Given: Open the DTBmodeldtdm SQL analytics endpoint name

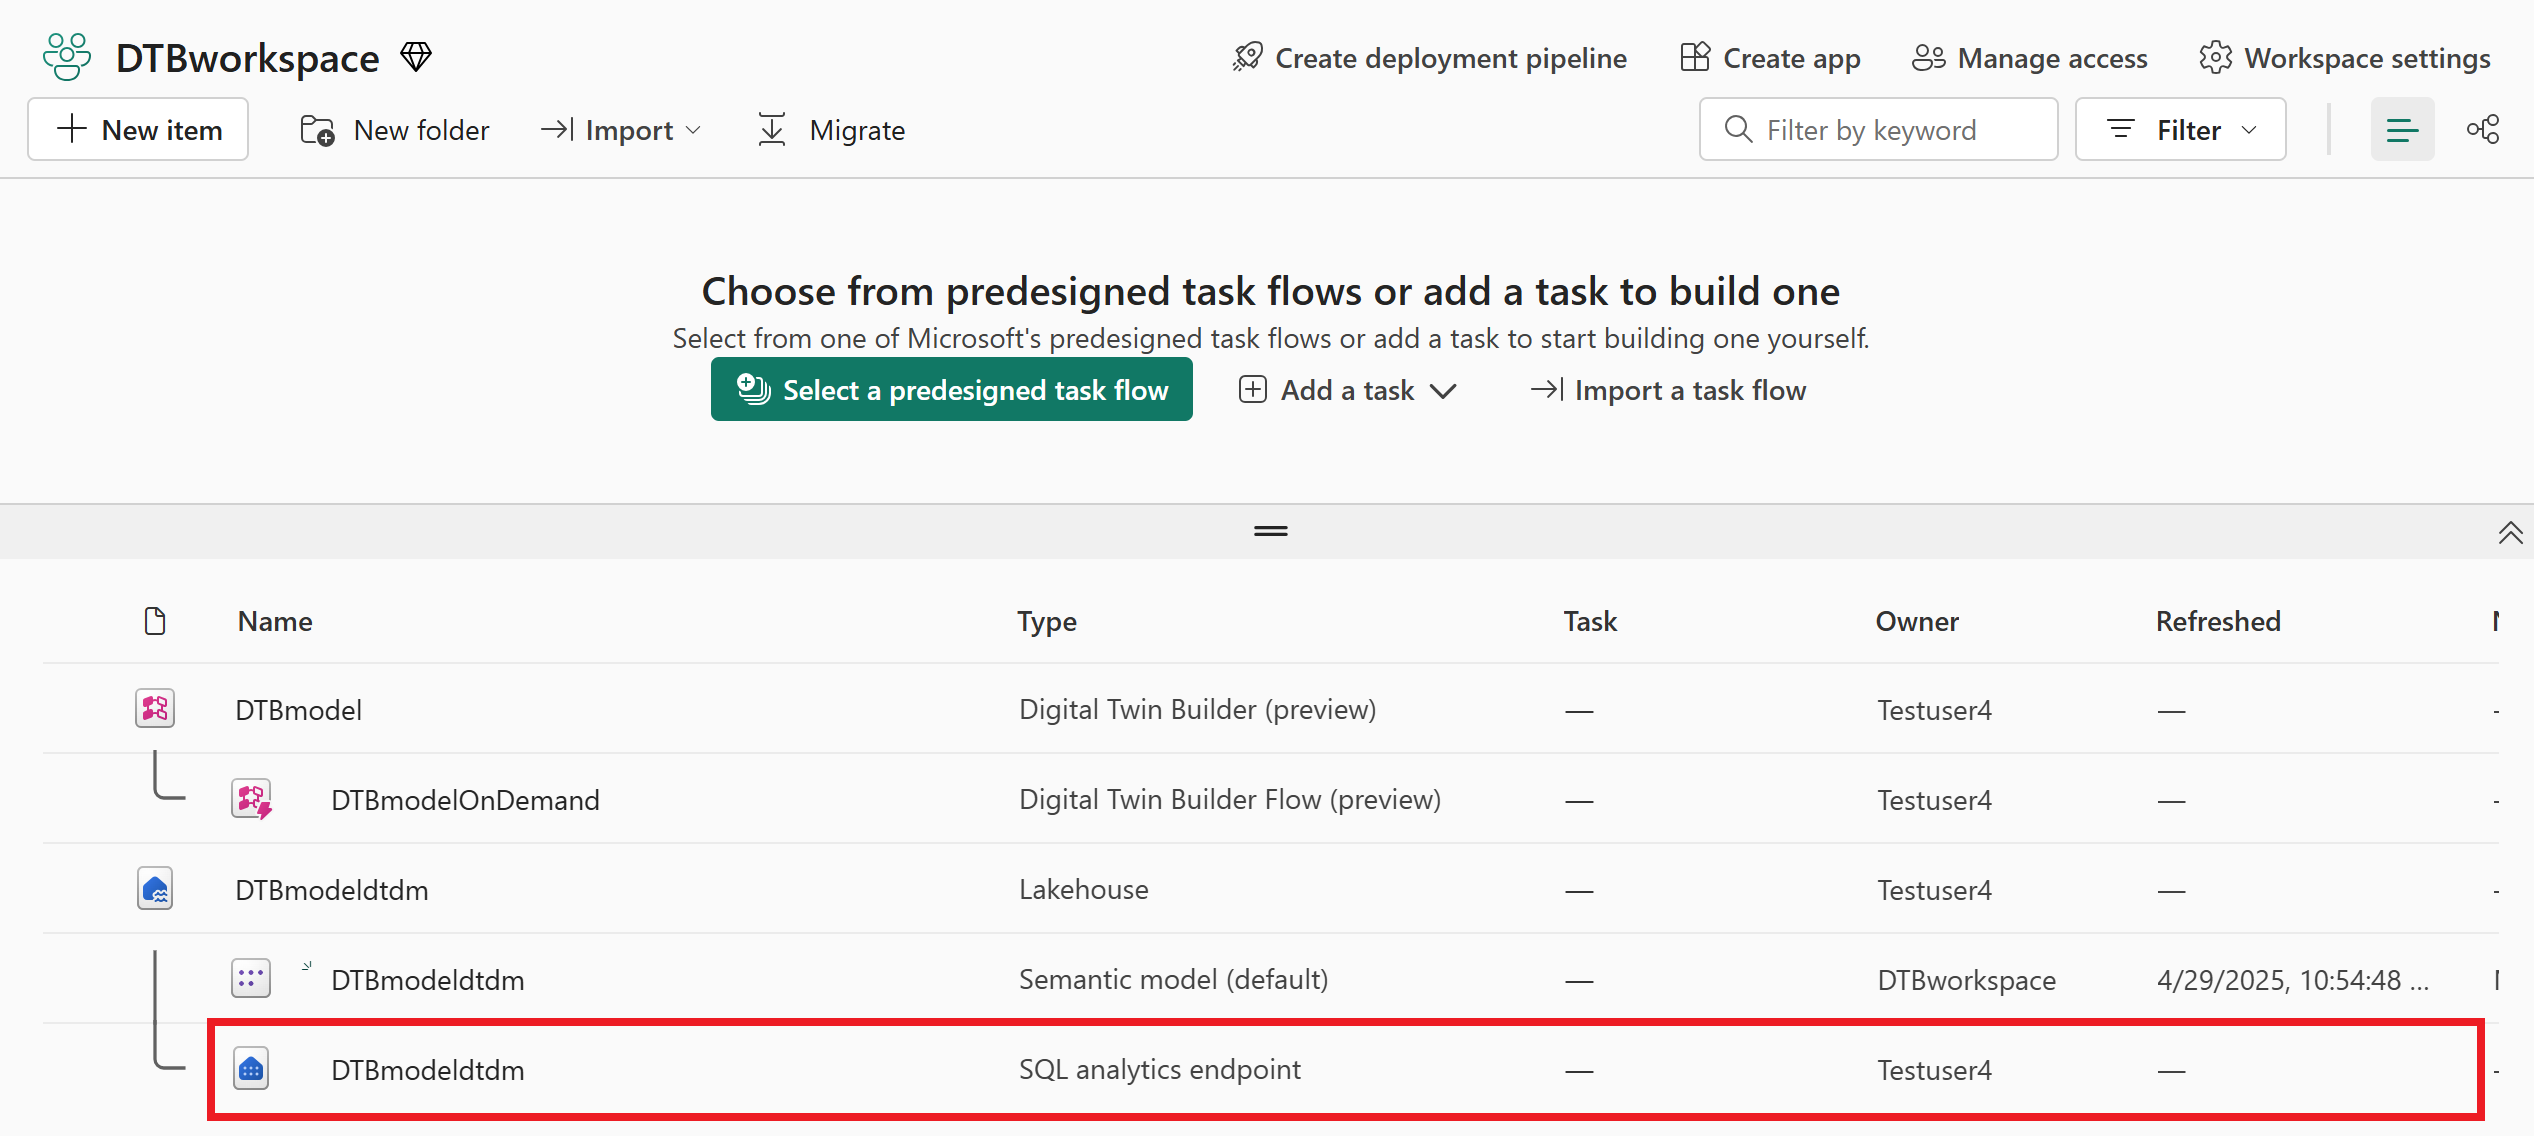Looking at the screenshot, I should tap(427, 1070).
